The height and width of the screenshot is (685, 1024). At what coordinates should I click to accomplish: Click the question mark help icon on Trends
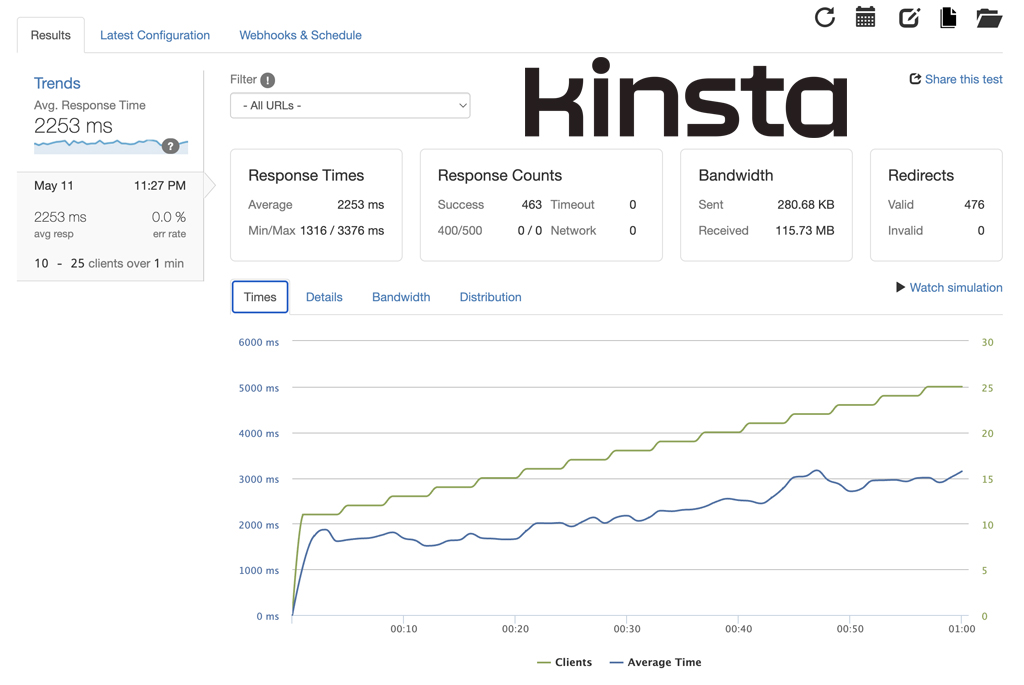click(170, 146)
